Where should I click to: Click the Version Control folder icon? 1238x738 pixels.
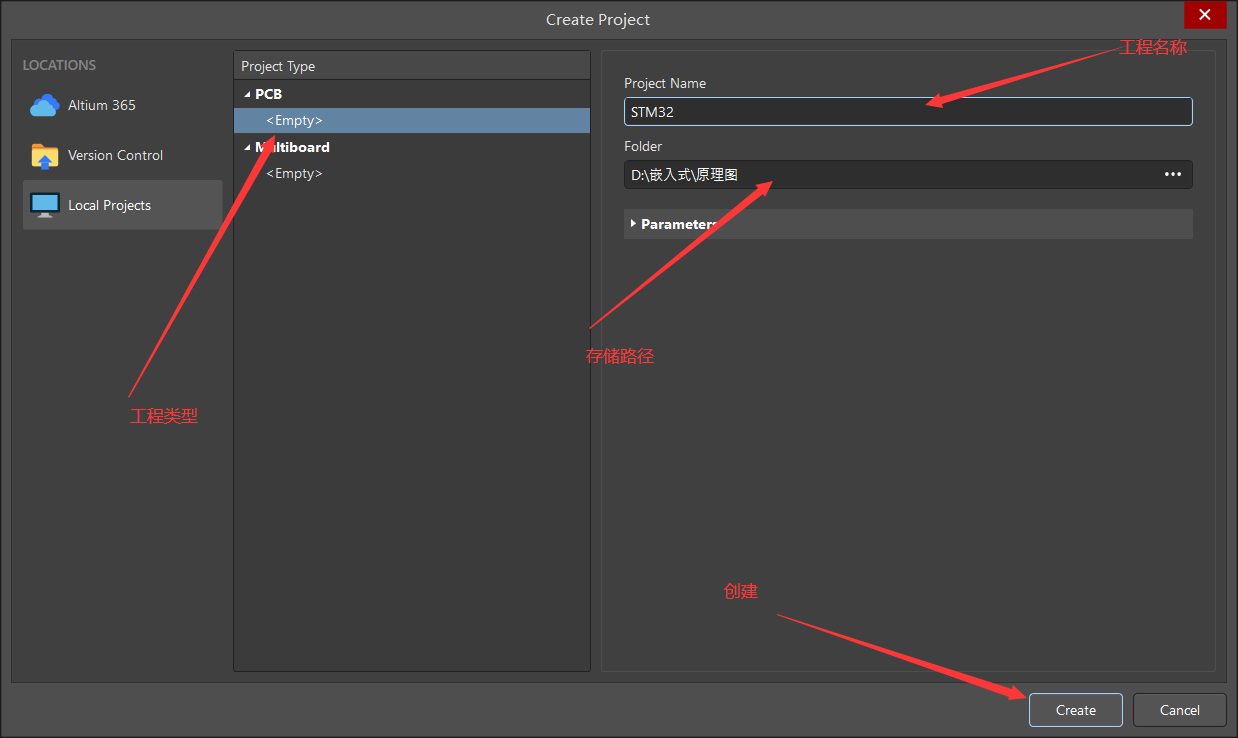point(45,156)
